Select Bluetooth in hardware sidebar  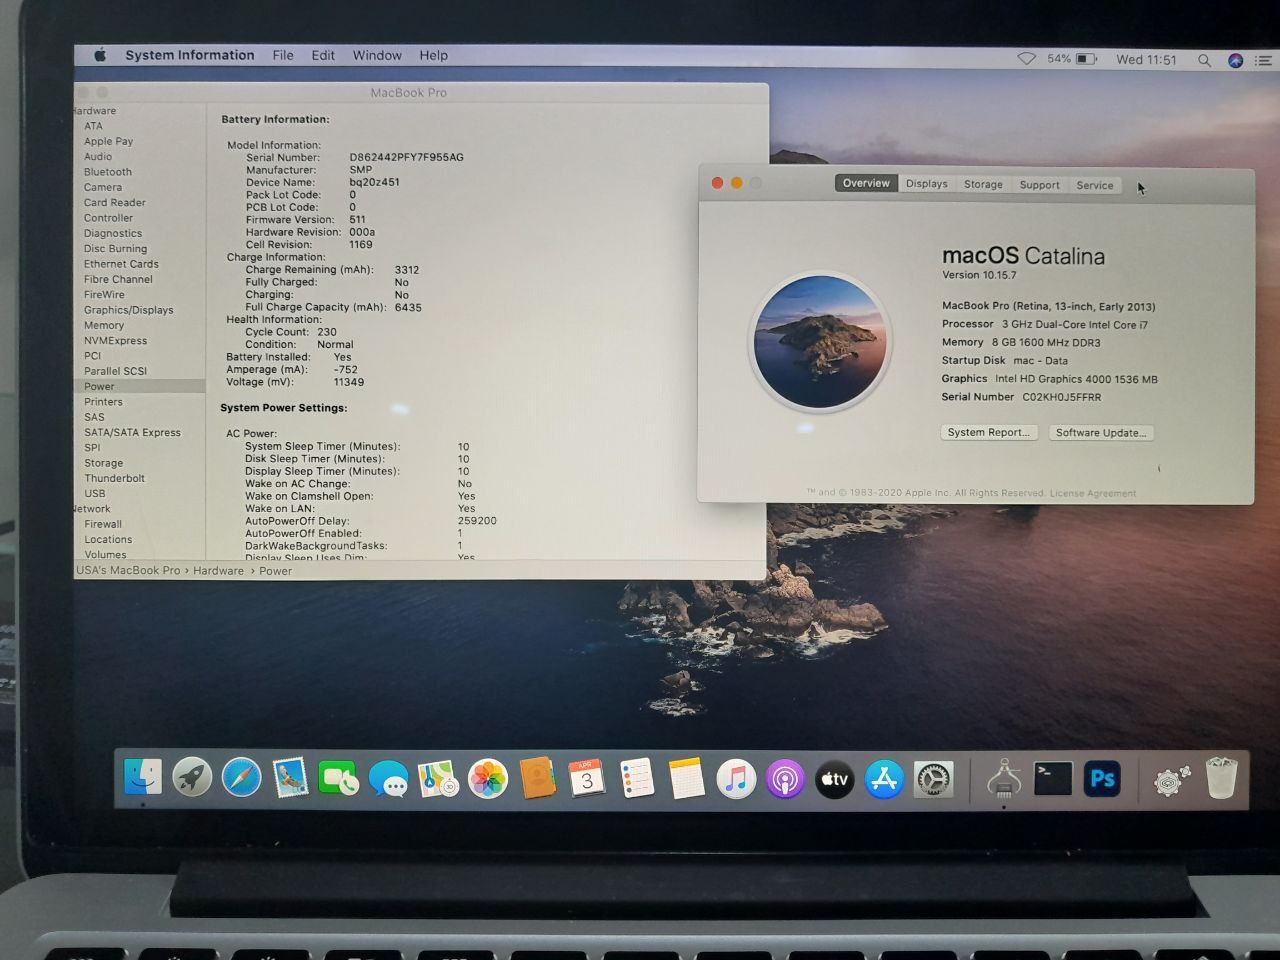[x=108, y=172]
